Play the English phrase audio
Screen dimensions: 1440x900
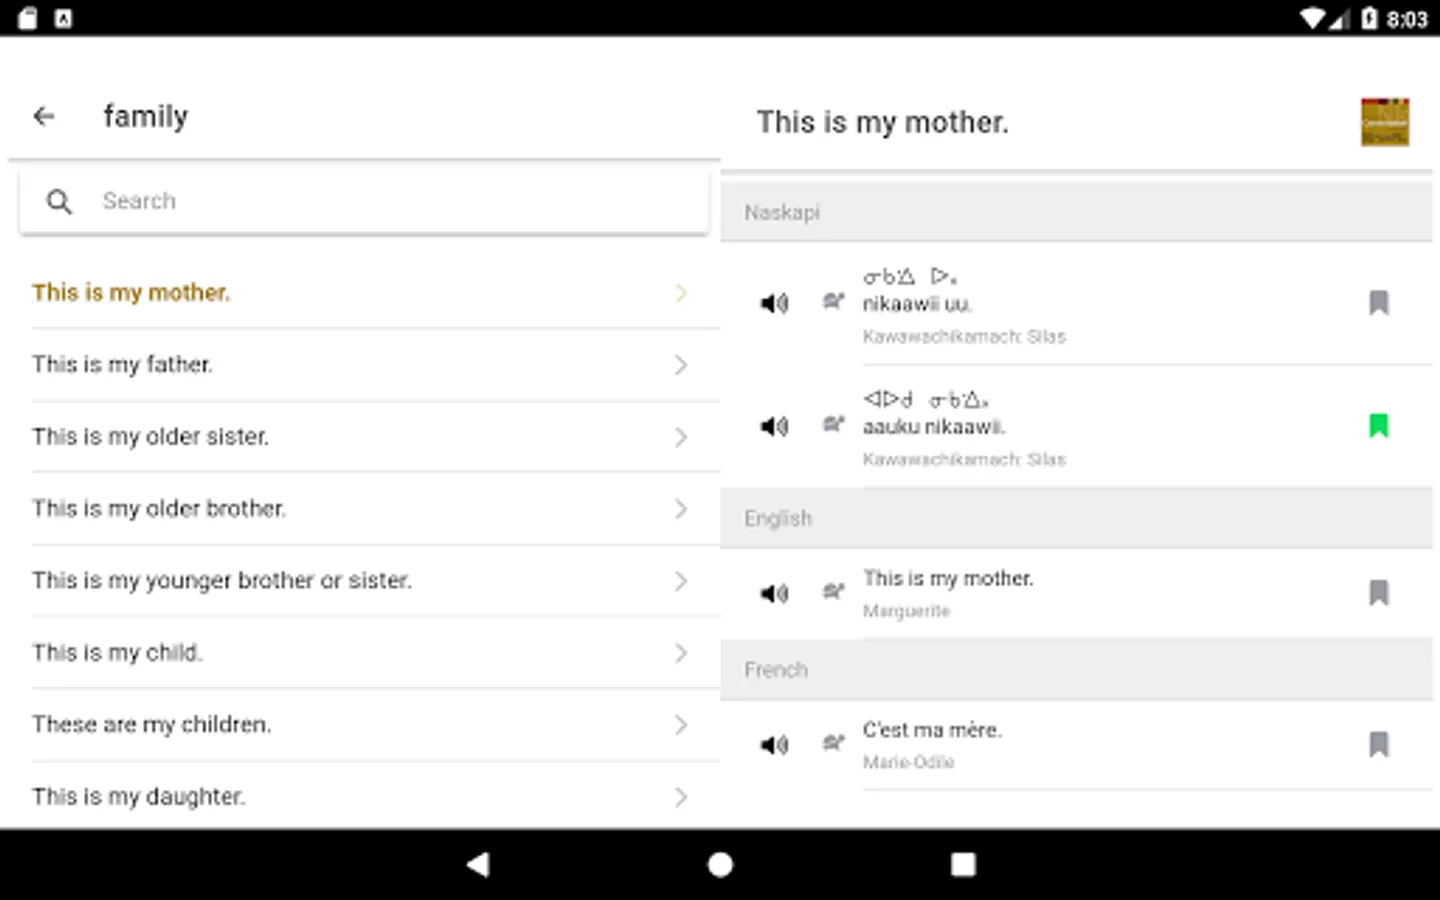[774, 593]
